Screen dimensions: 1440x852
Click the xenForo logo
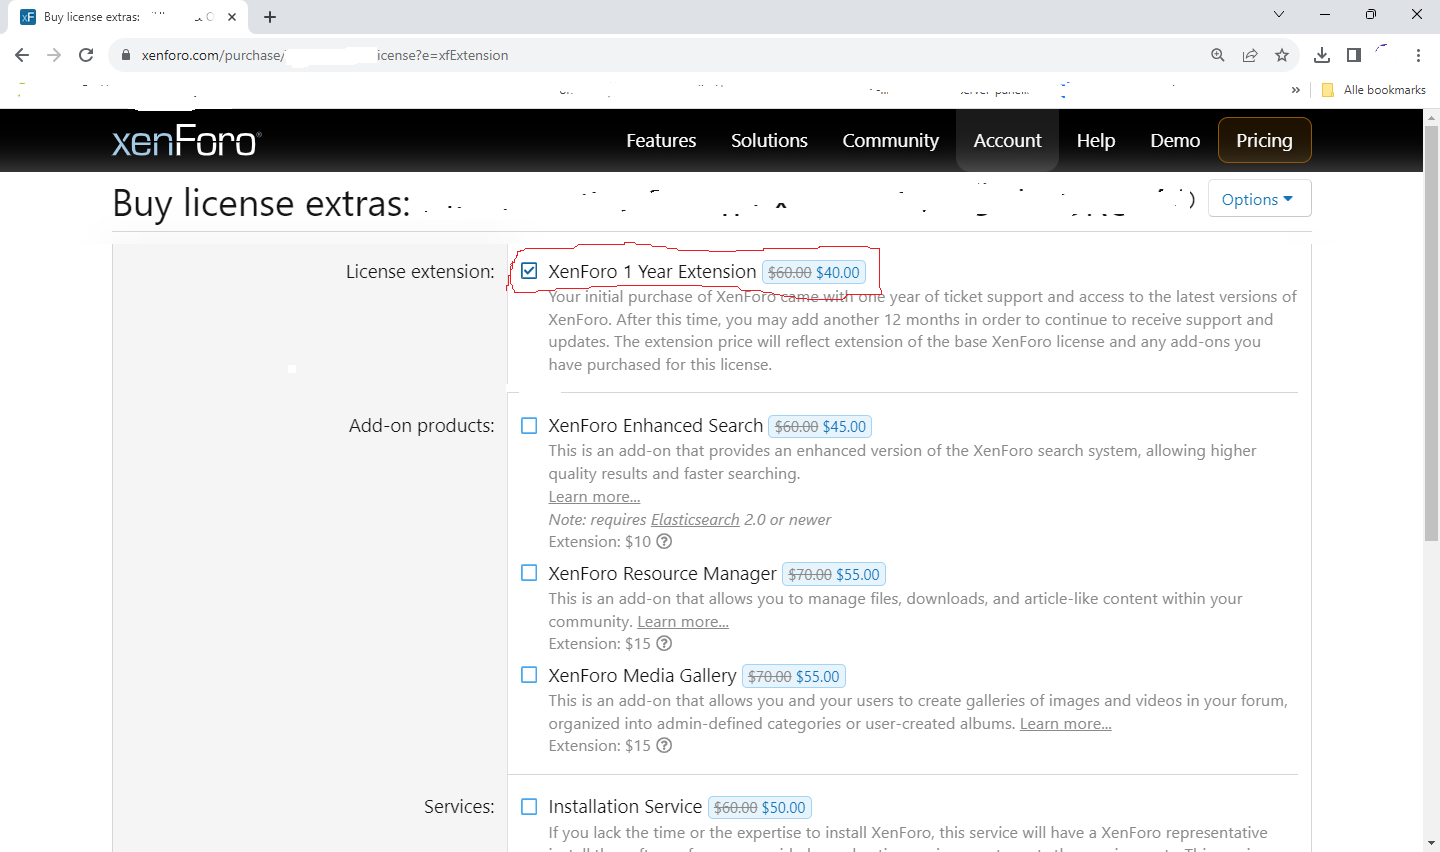pyautogui.click(x=186, y=141)
